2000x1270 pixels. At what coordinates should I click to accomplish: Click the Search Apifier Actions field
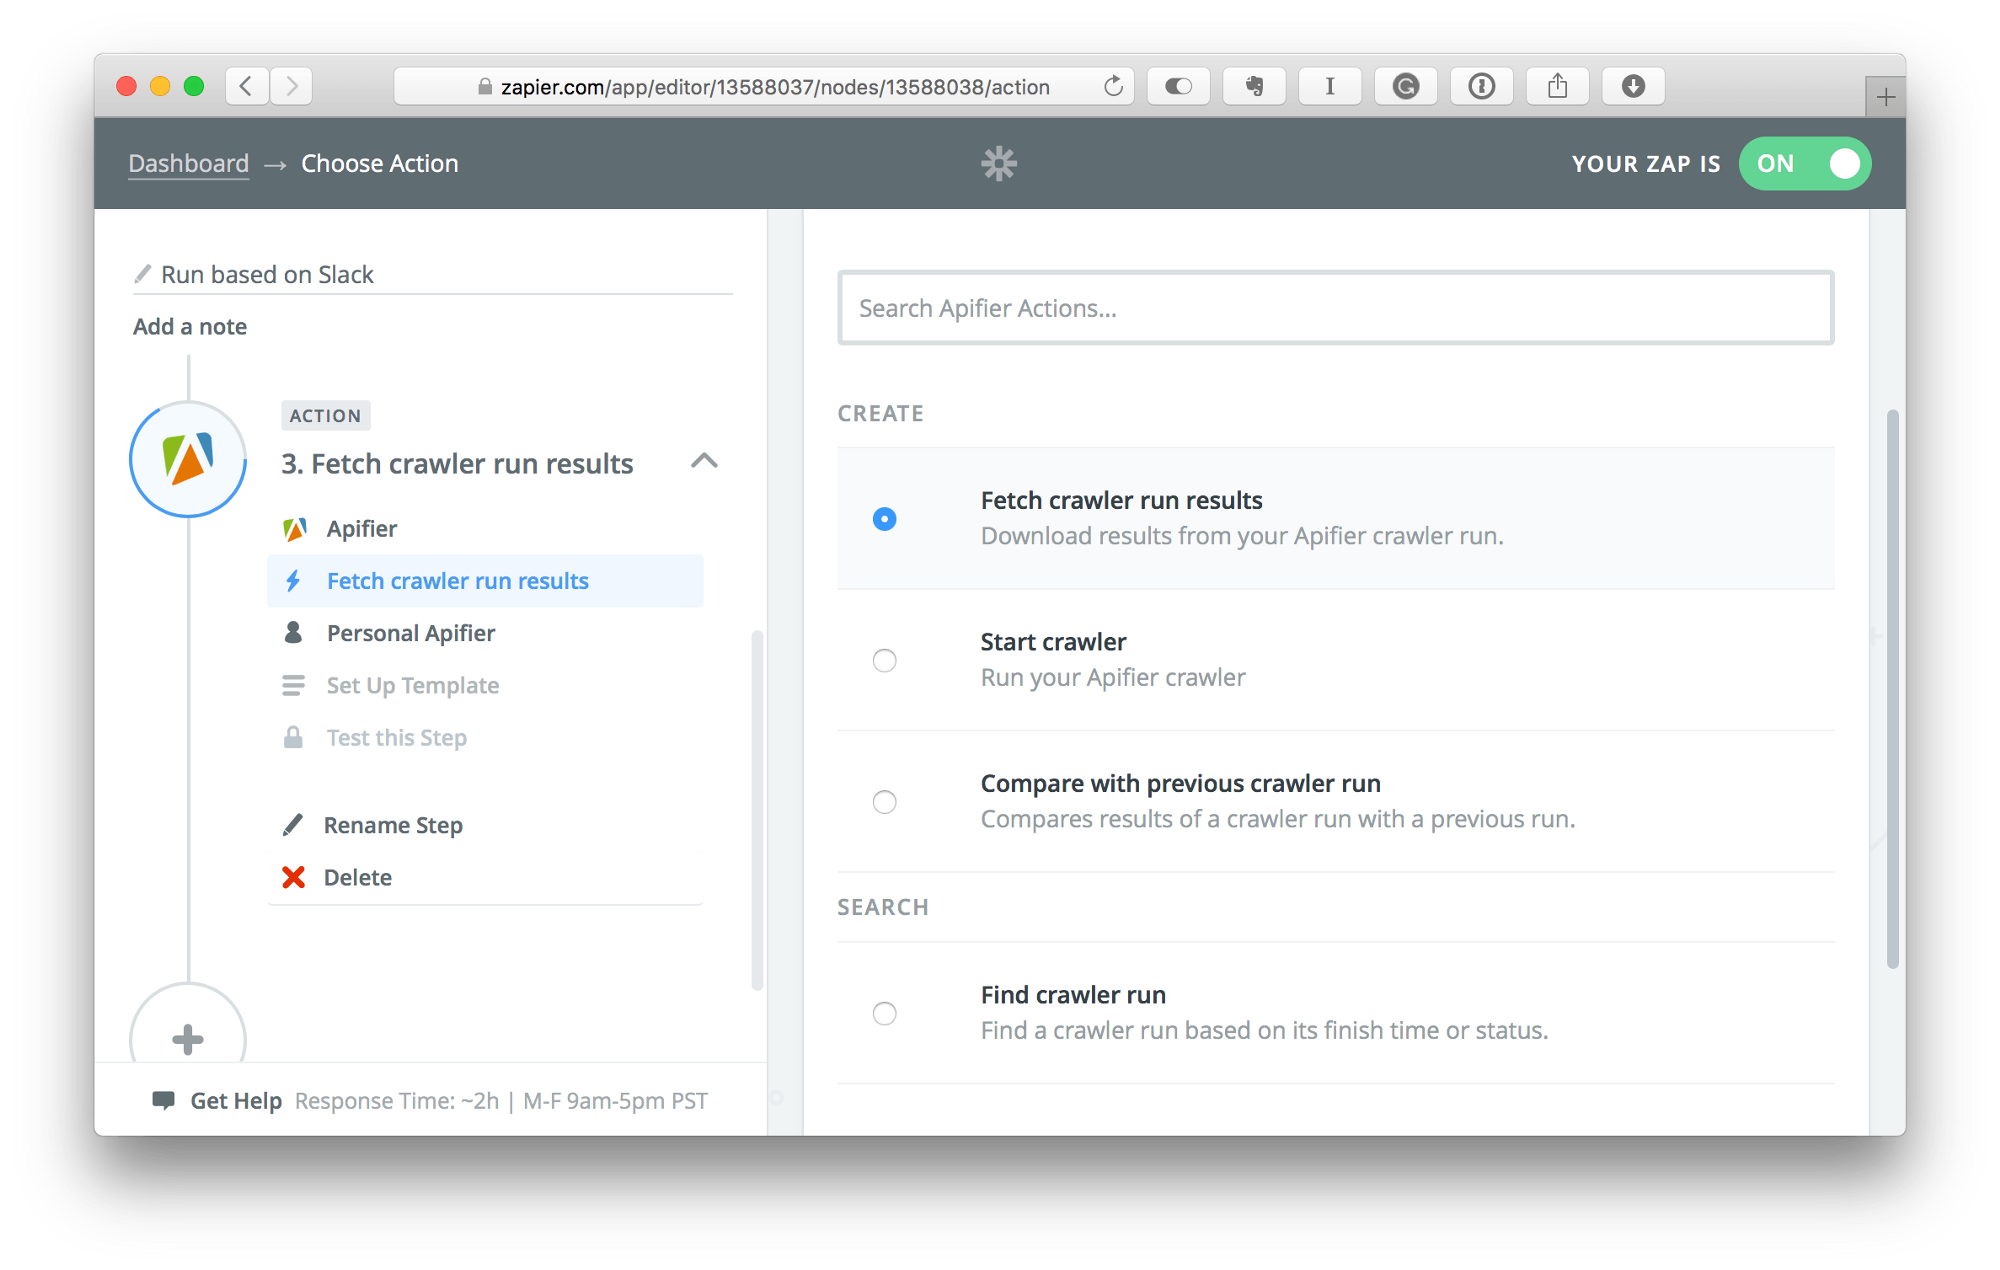pos(1335,308)
